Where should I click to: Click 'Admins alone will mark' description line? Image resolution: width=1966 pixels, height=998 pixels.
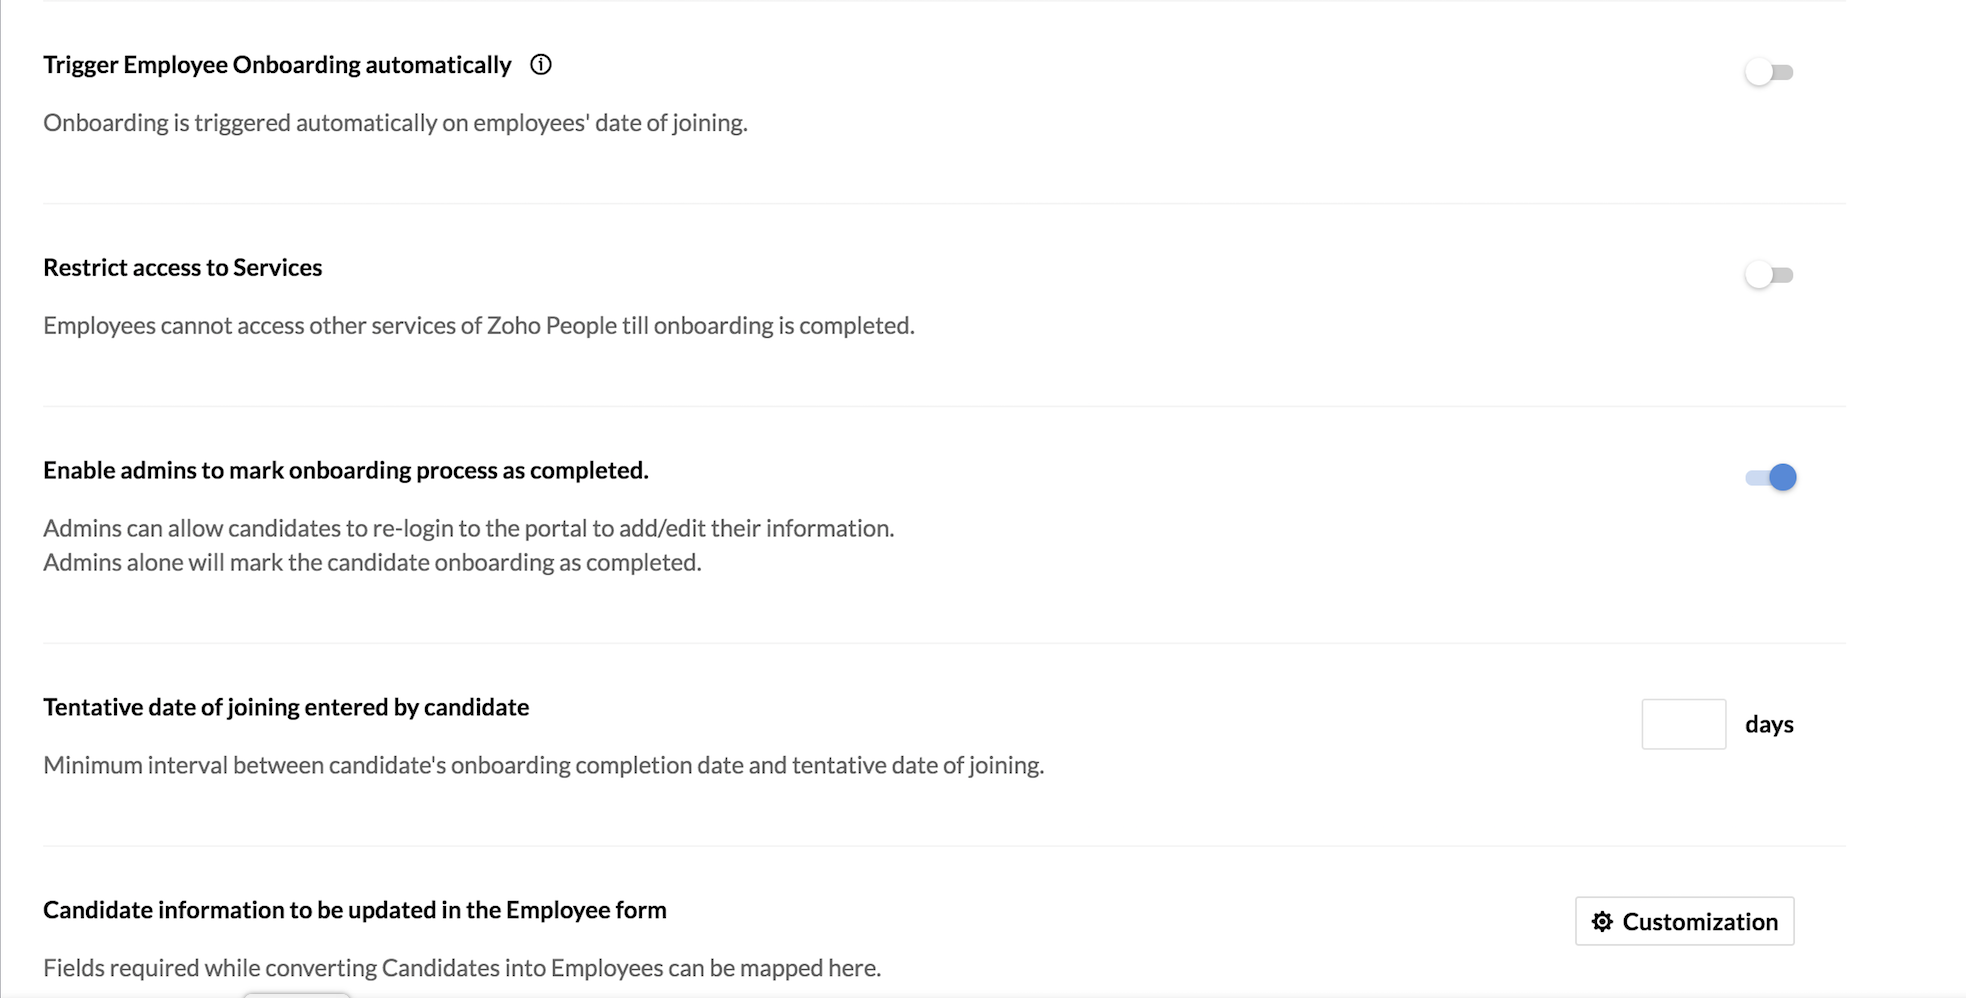pos(372,562)
